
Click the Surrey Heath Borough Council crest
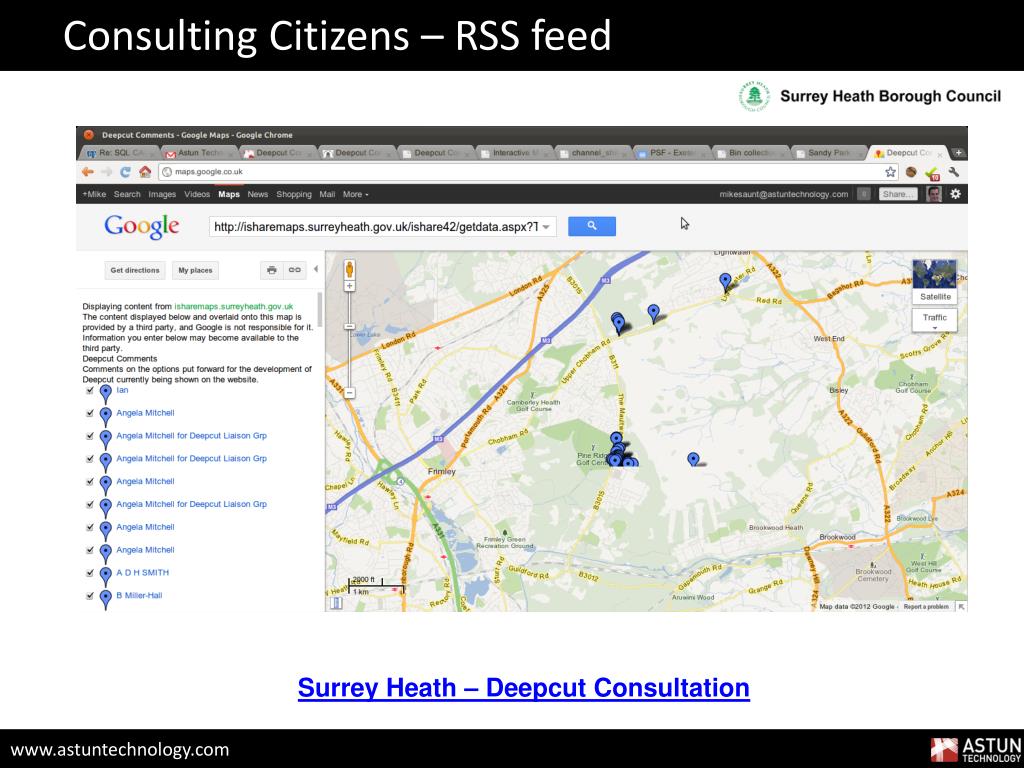[754, 97]
